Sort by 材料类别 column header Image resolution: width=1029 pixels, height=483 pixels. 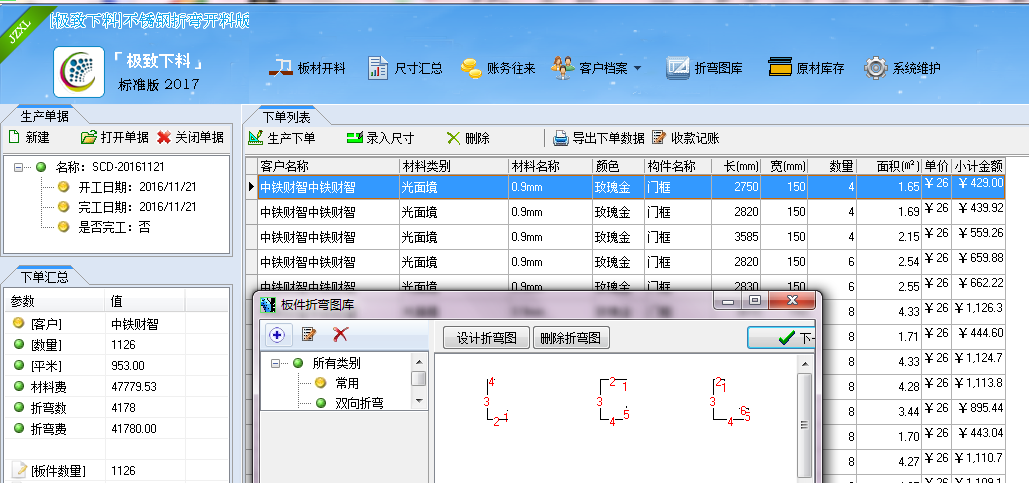[453, 166]
